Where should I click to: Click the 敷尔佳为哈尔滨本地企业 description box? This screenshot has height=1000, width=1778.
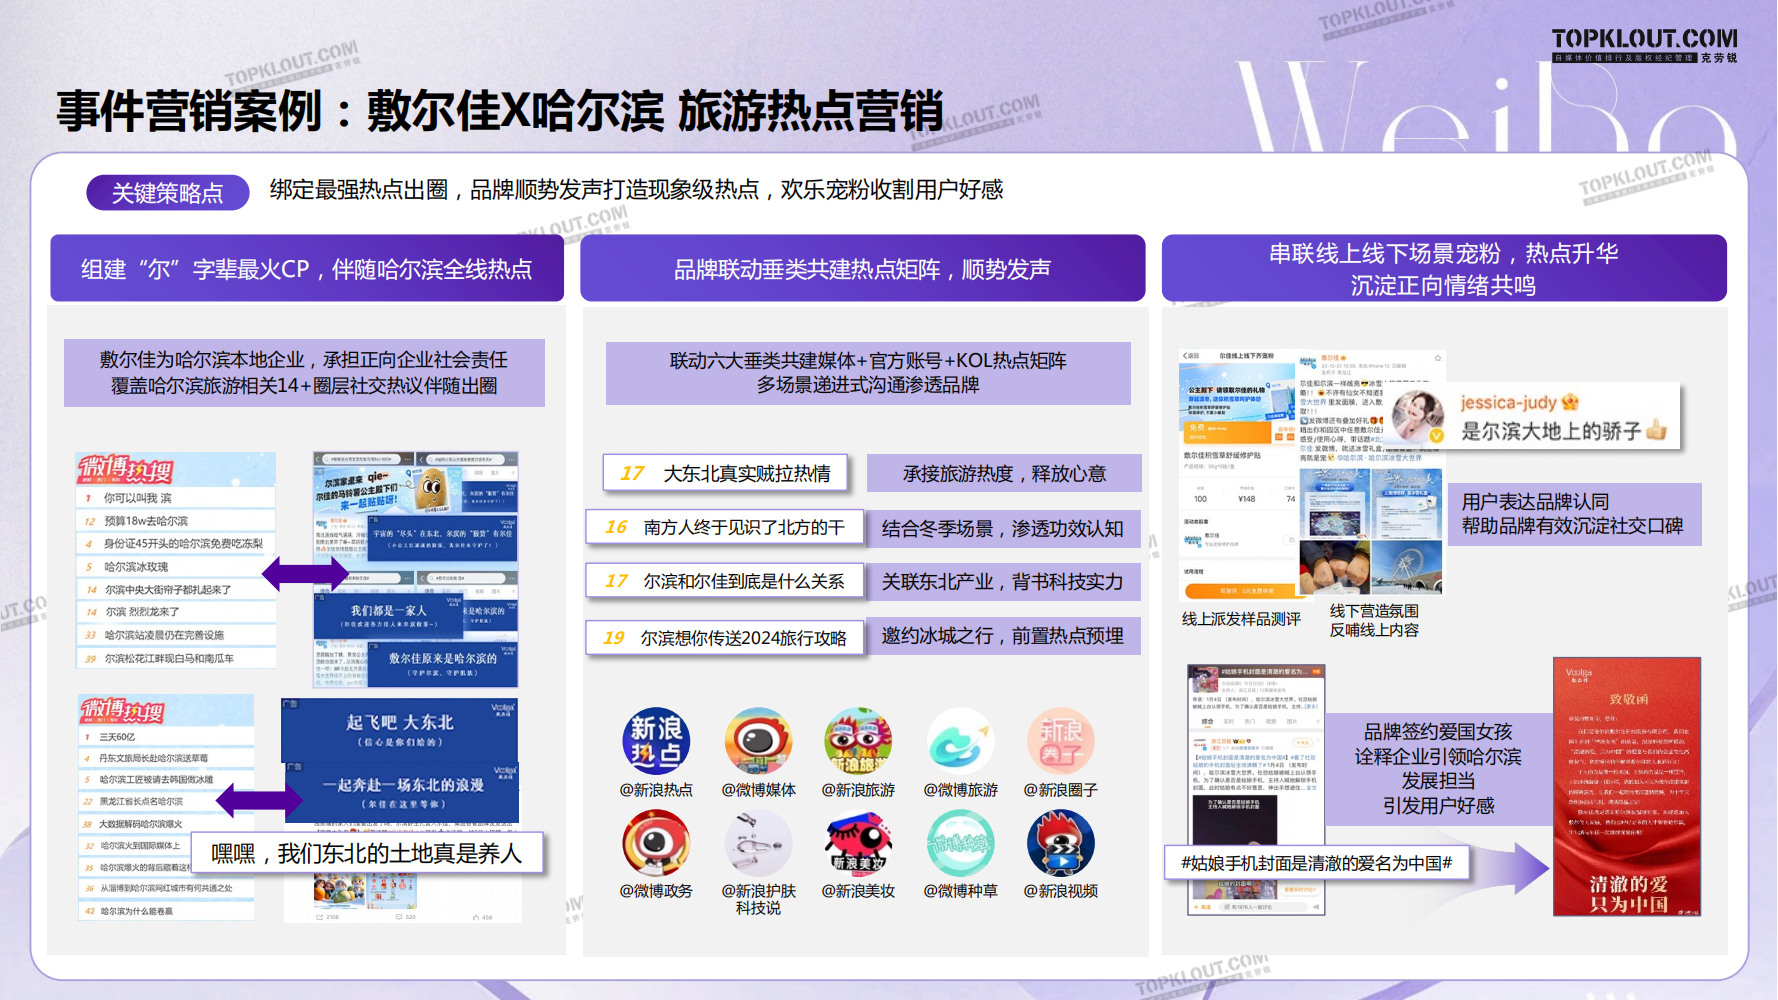pos(304,372)
